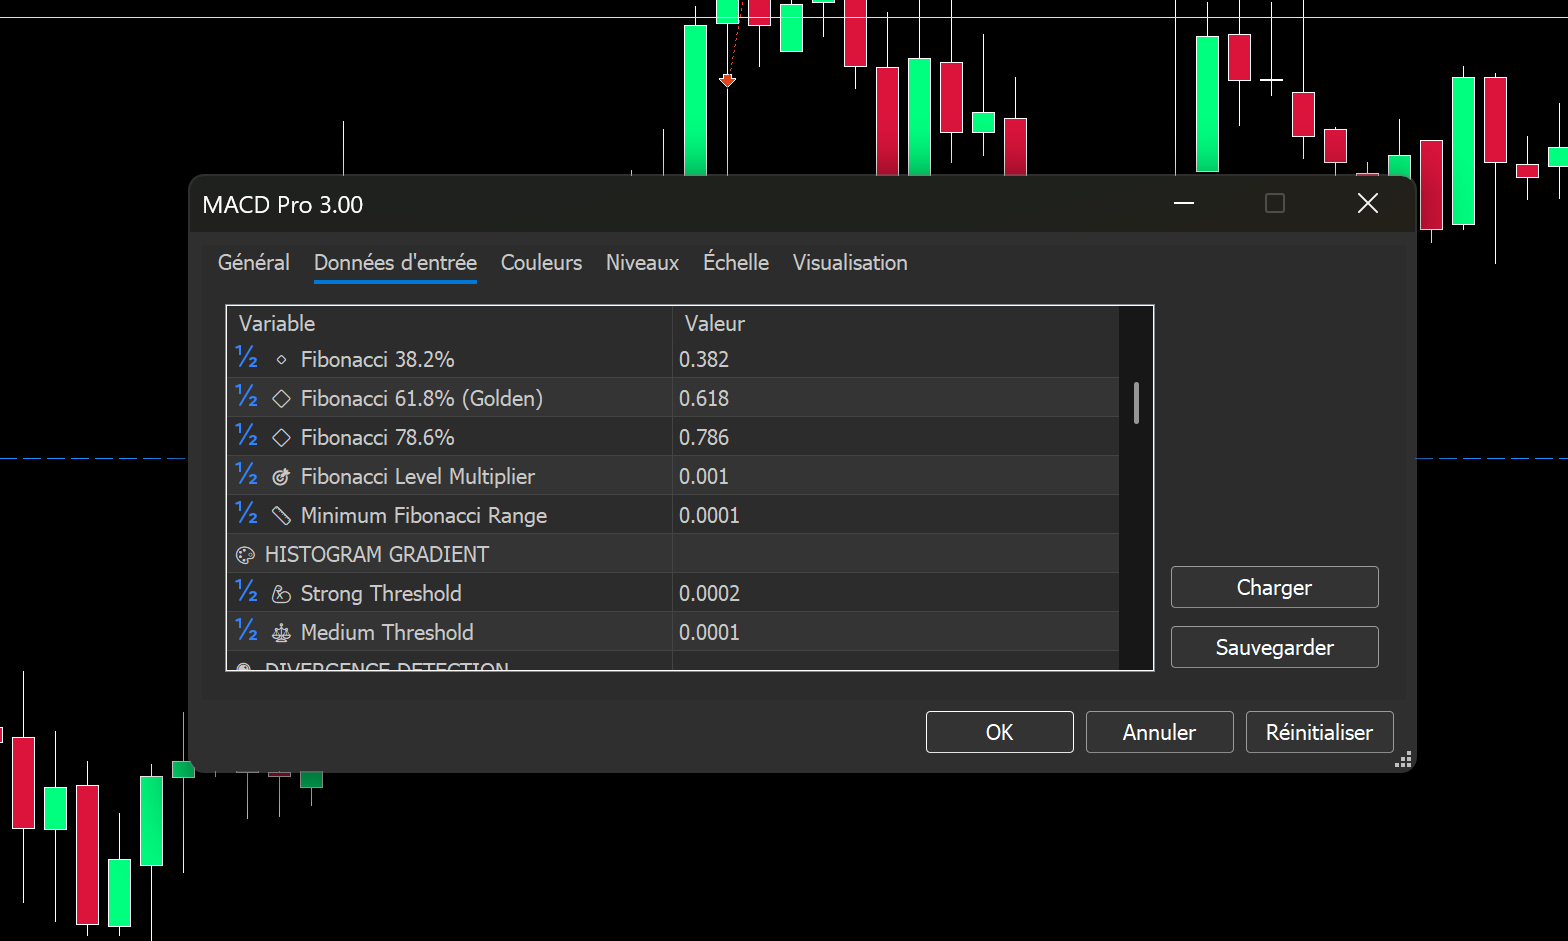Click the ½ type icon beside Strong Threshold
The image size is (1568, 941).
point(247,592)
